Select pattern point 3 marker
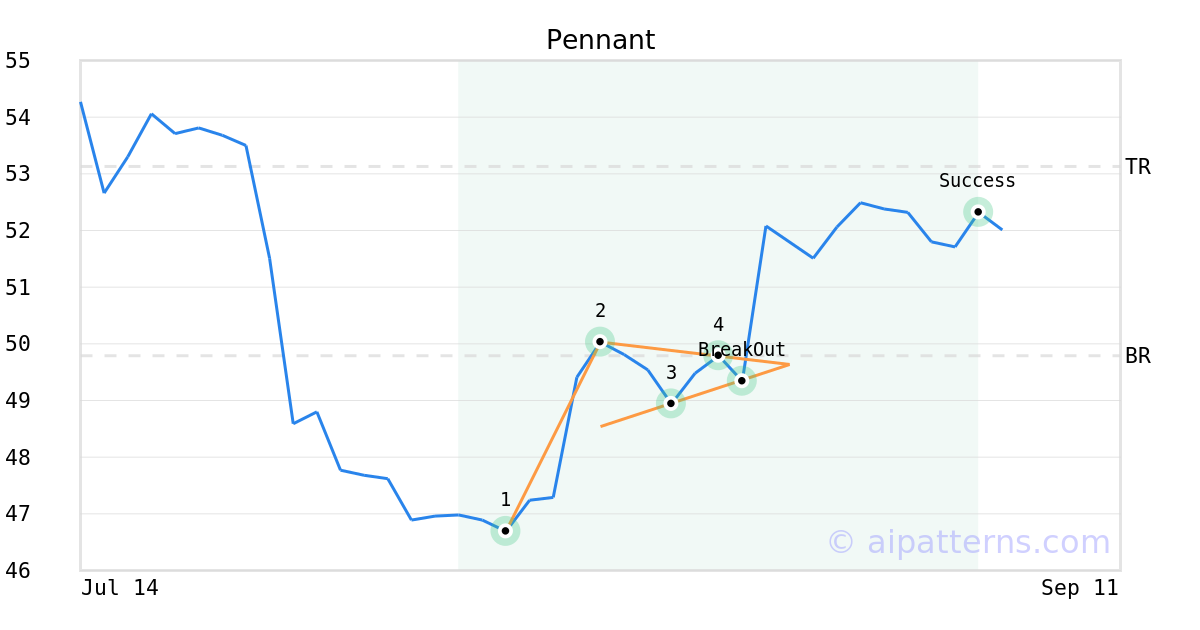1200x630 pixels. [x=671, y=403]
